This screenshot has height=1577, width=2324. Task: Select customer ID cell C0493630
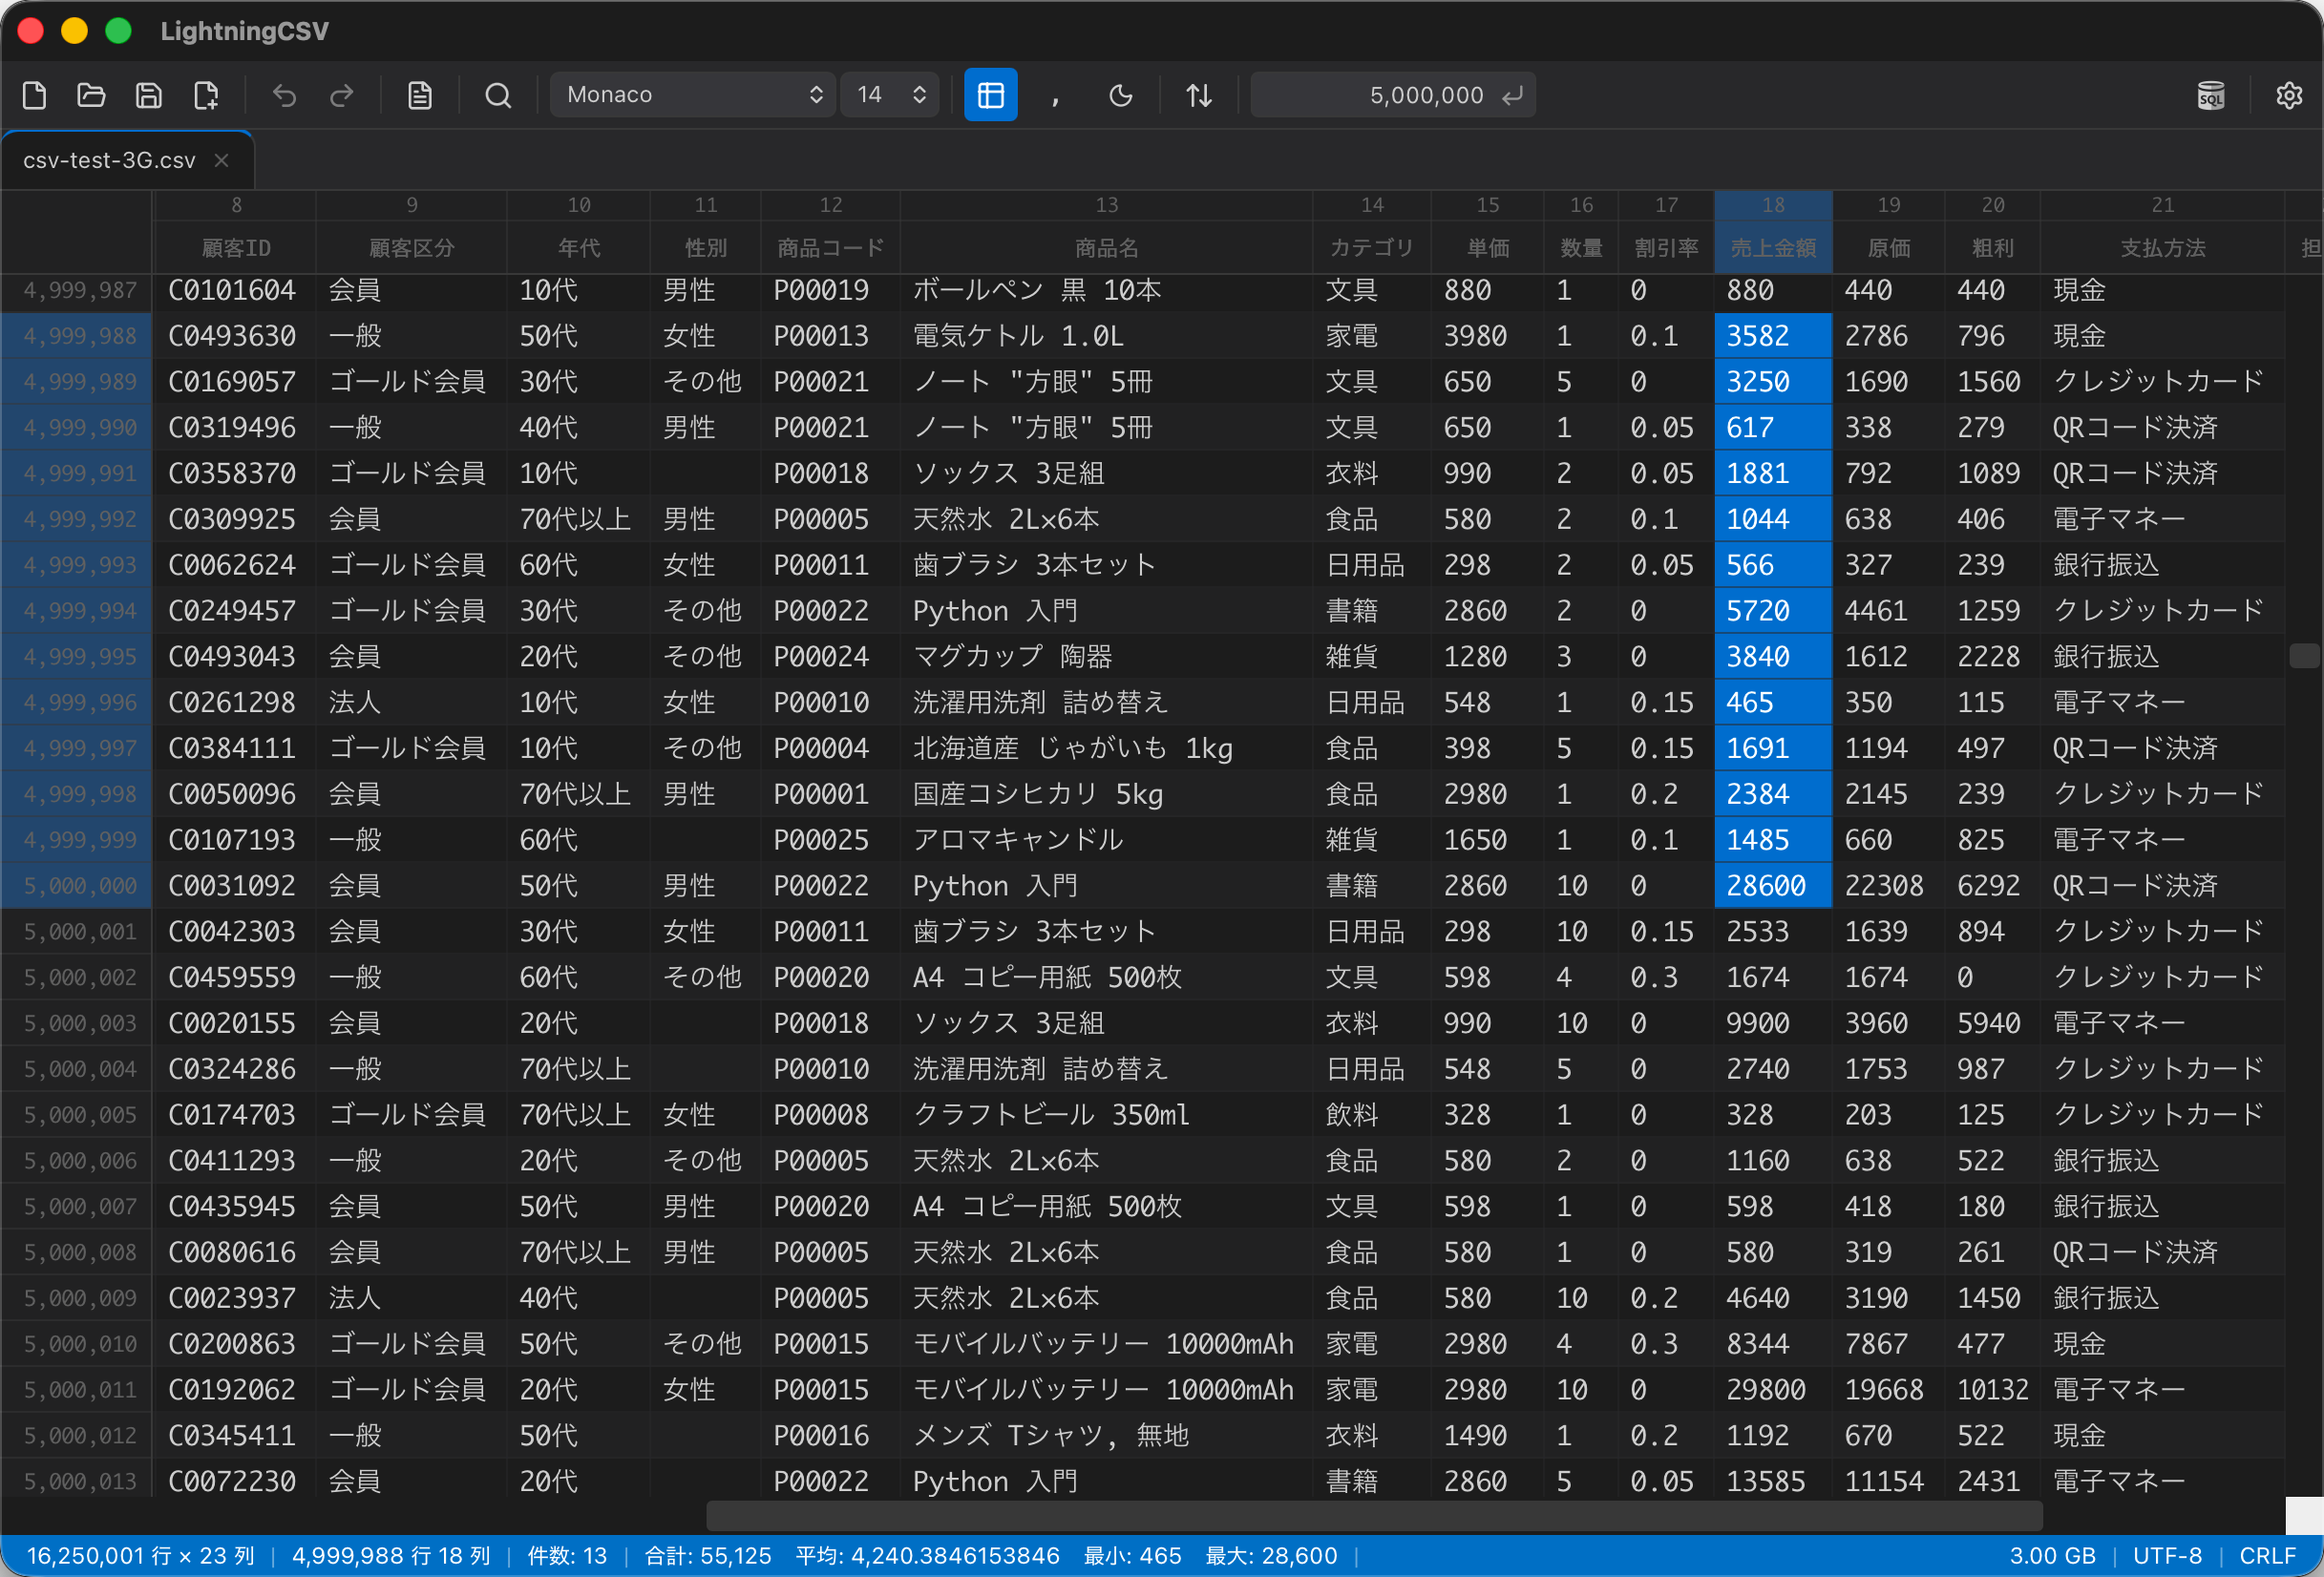coord(236,336)
